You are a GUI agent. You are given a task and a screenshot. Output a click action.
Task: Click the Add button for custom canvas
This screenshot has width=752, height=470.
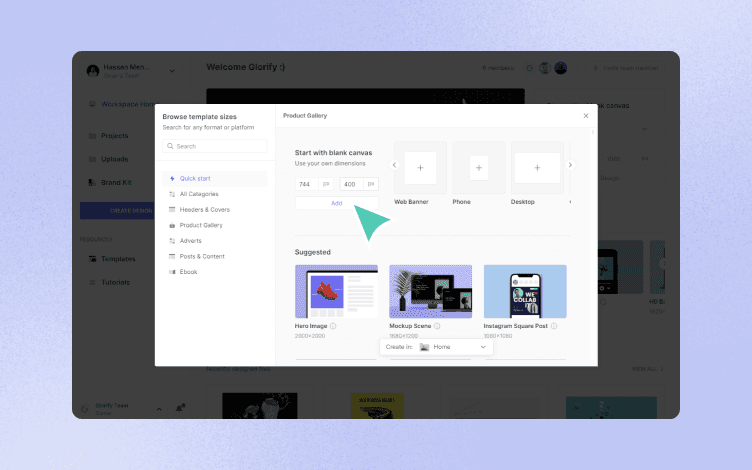pos(337,203)
